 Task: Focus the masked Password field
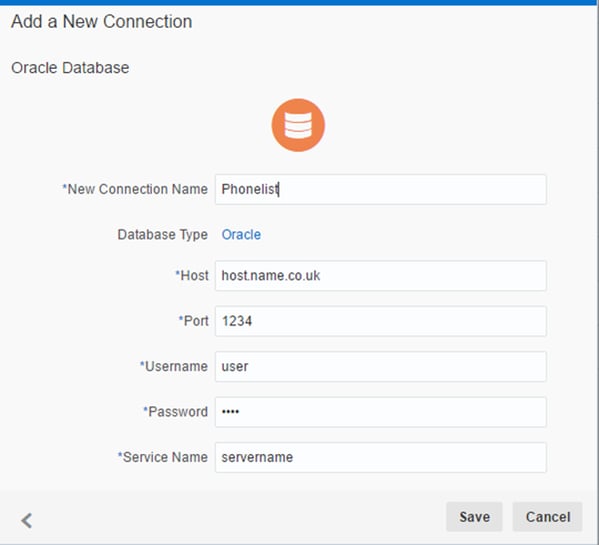point(380,412)
